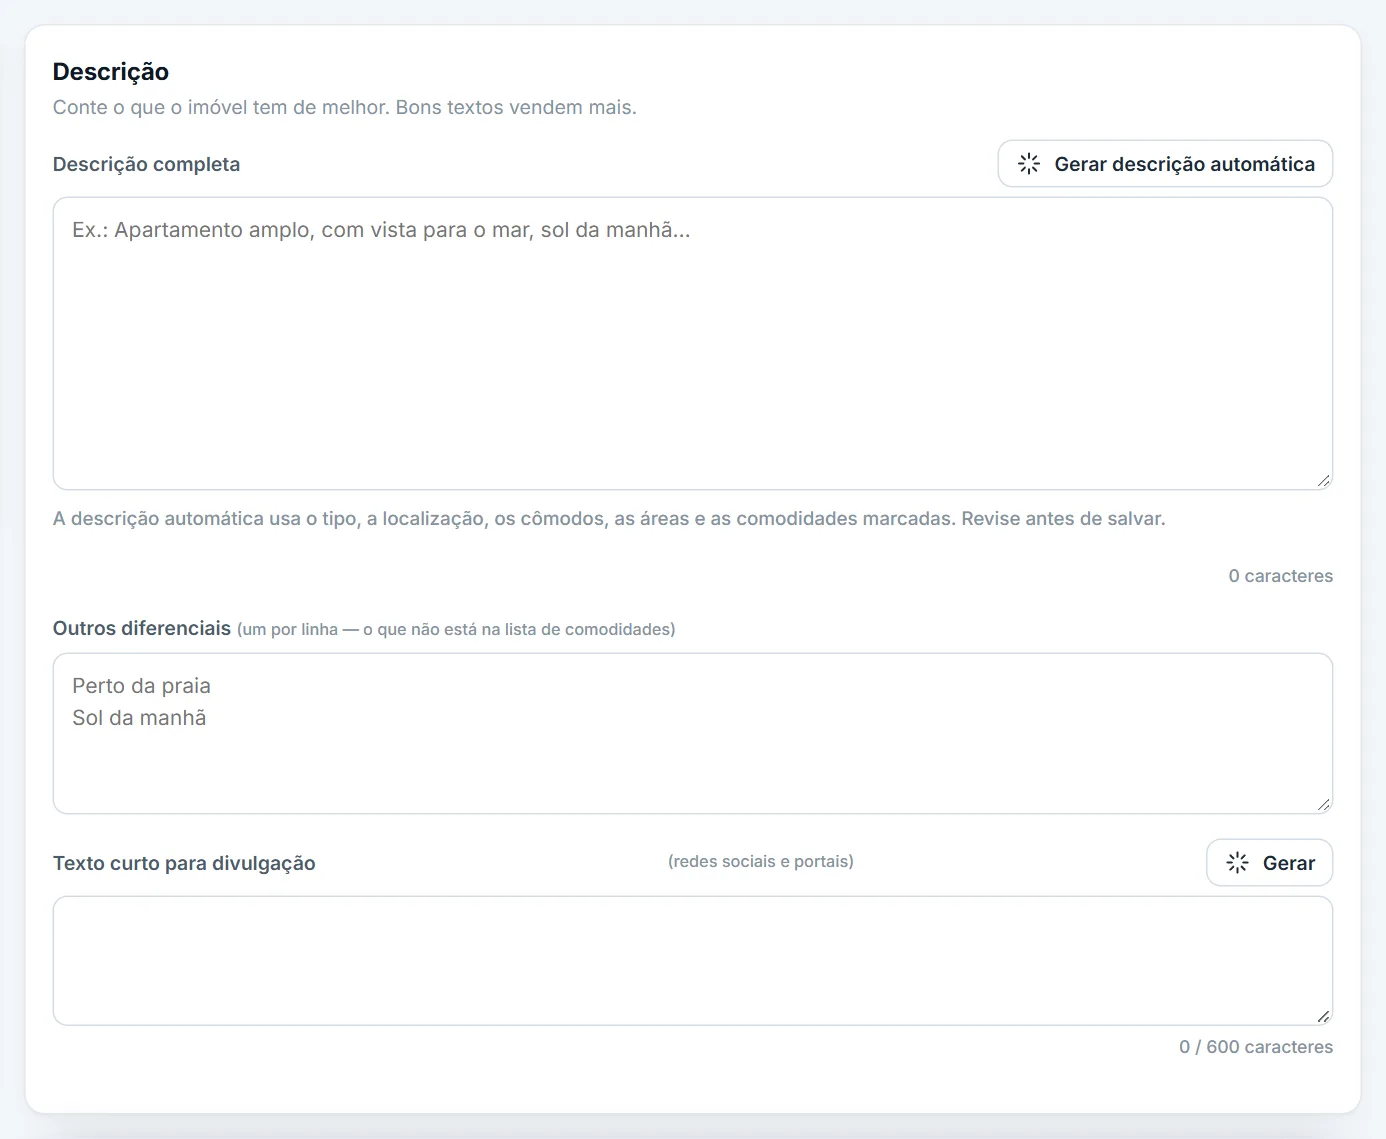Click the "Texto curto para divulgação" label
Image resolution: width=1386 pixels, height=1139 pixels.
pyautogui.click(x=184, y=863)
